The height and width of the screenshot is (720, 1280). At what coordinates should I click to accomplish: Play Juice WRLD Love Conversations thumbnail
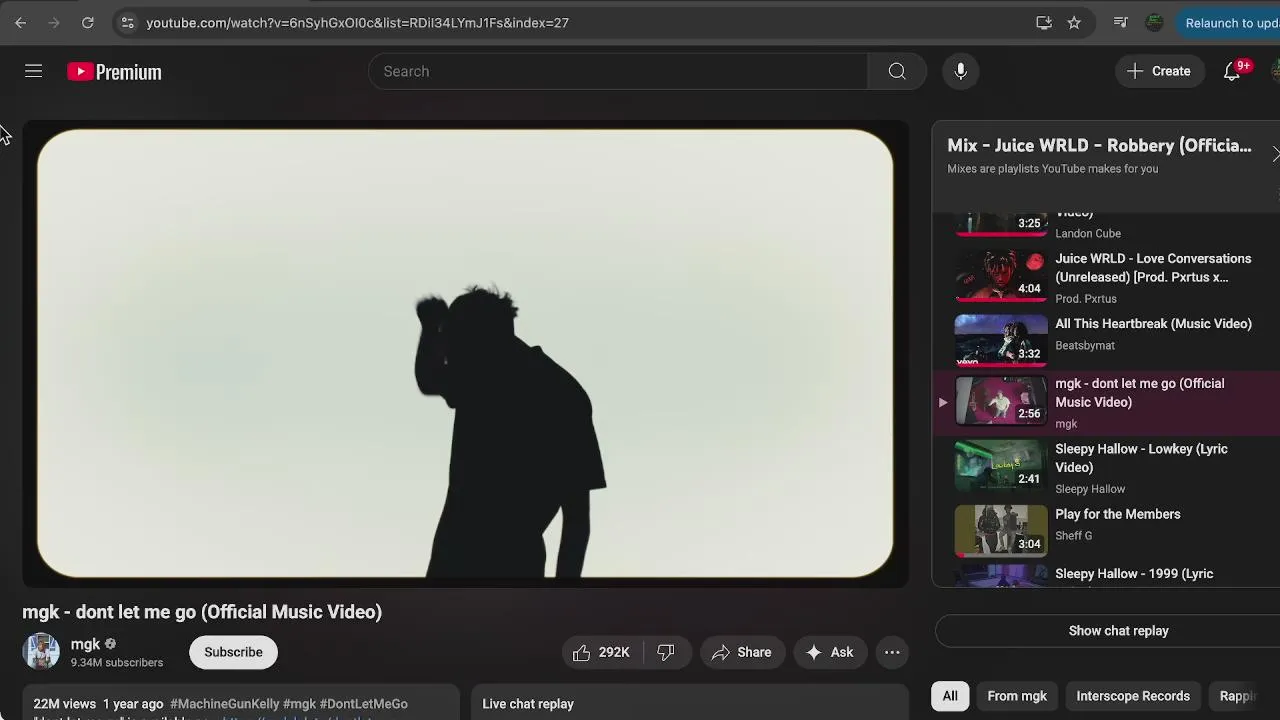[x=1001, y=275]
